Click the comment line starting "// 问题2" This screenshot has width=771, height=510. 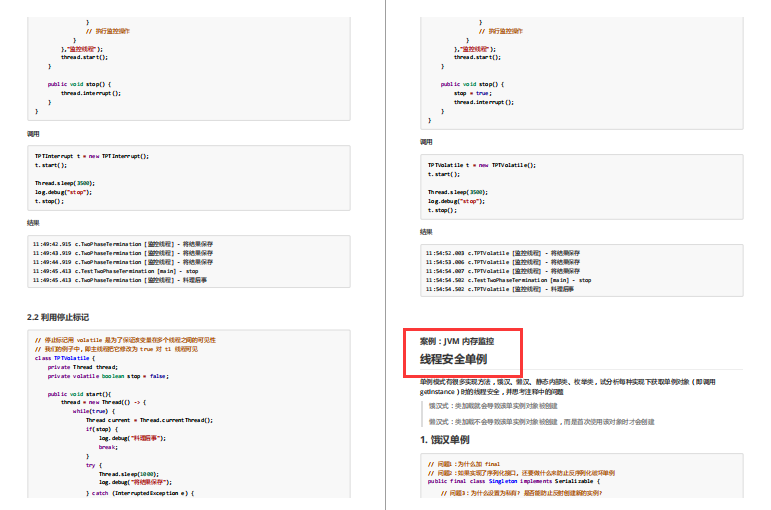pyautogui.click(x=521, y=473)
